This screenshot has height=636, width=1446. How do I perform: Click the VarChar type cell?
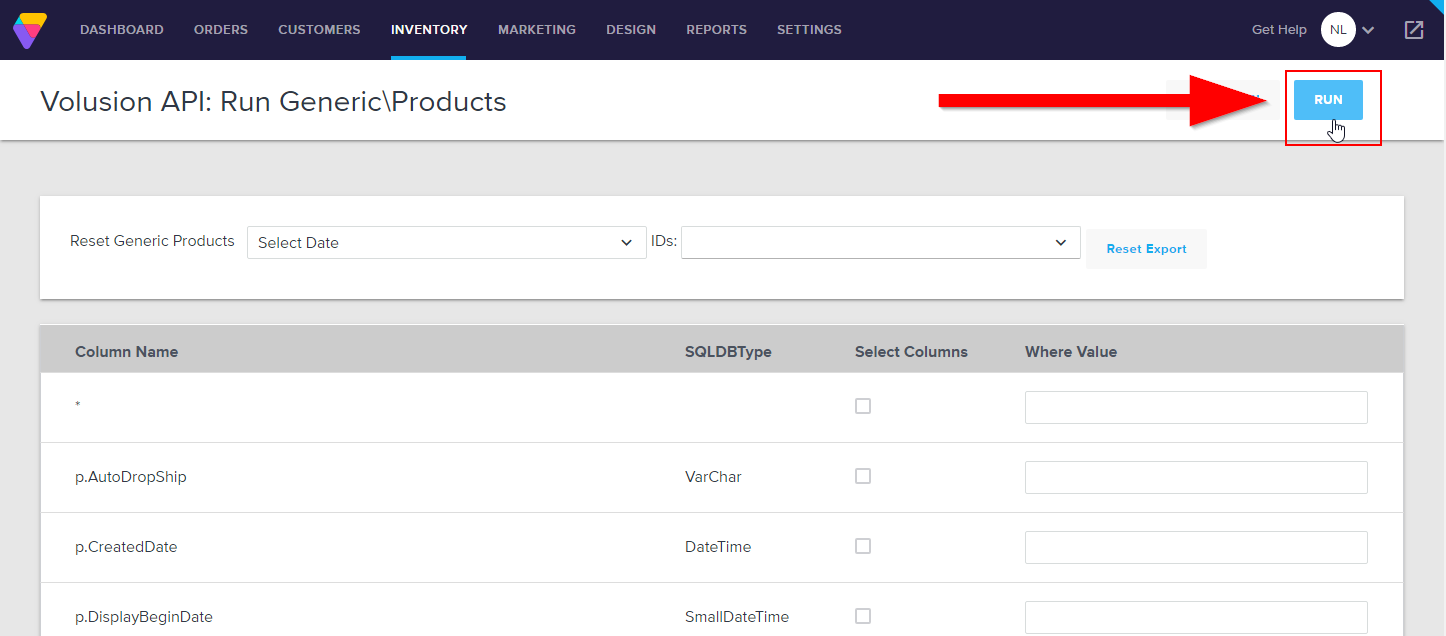[713, 477]
